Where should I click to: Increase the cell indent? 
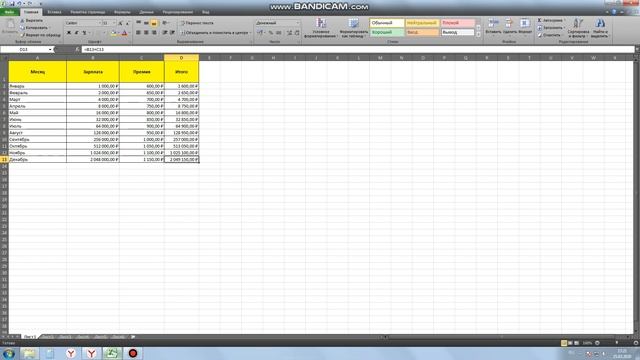tap(172, 33)
